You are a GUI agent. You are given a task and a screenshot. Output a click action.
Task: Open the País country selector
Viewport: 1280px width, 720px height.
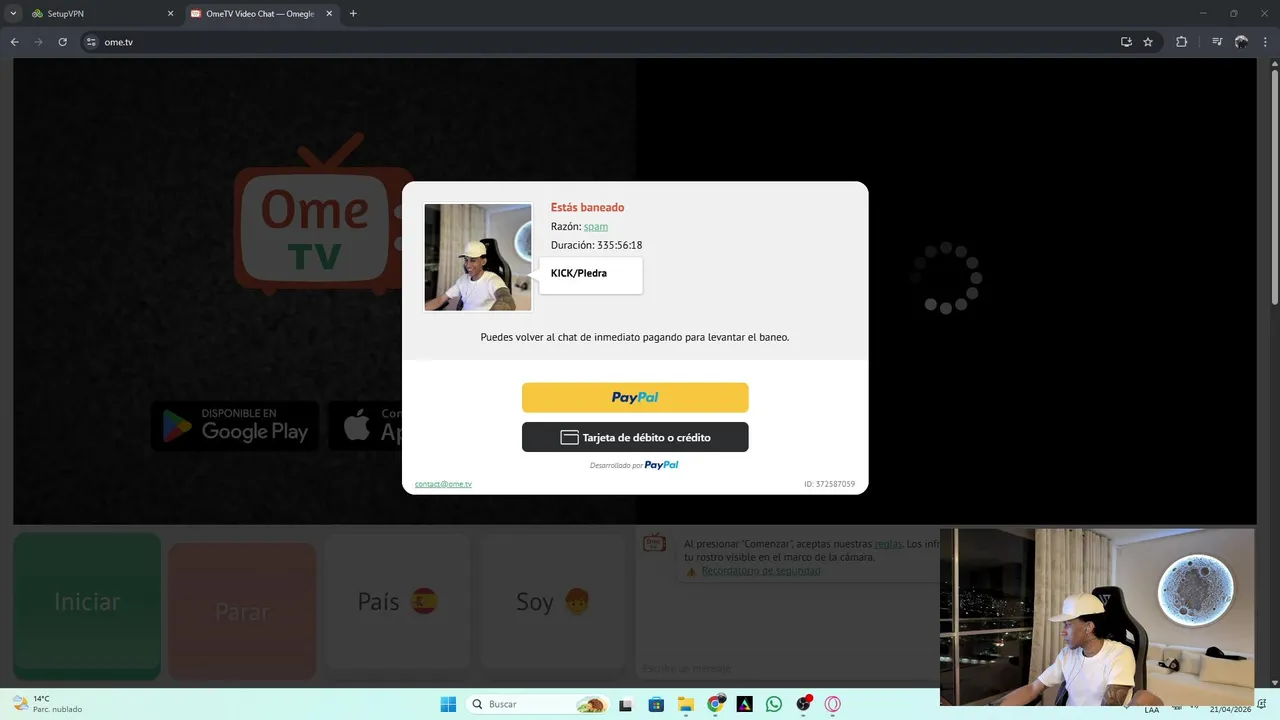(398, 601)
